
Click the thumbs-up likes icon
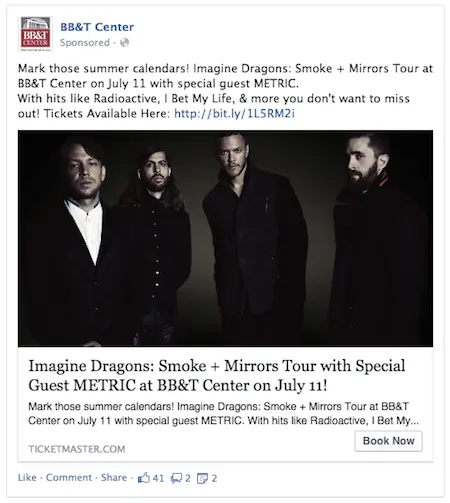coord(144,478)
